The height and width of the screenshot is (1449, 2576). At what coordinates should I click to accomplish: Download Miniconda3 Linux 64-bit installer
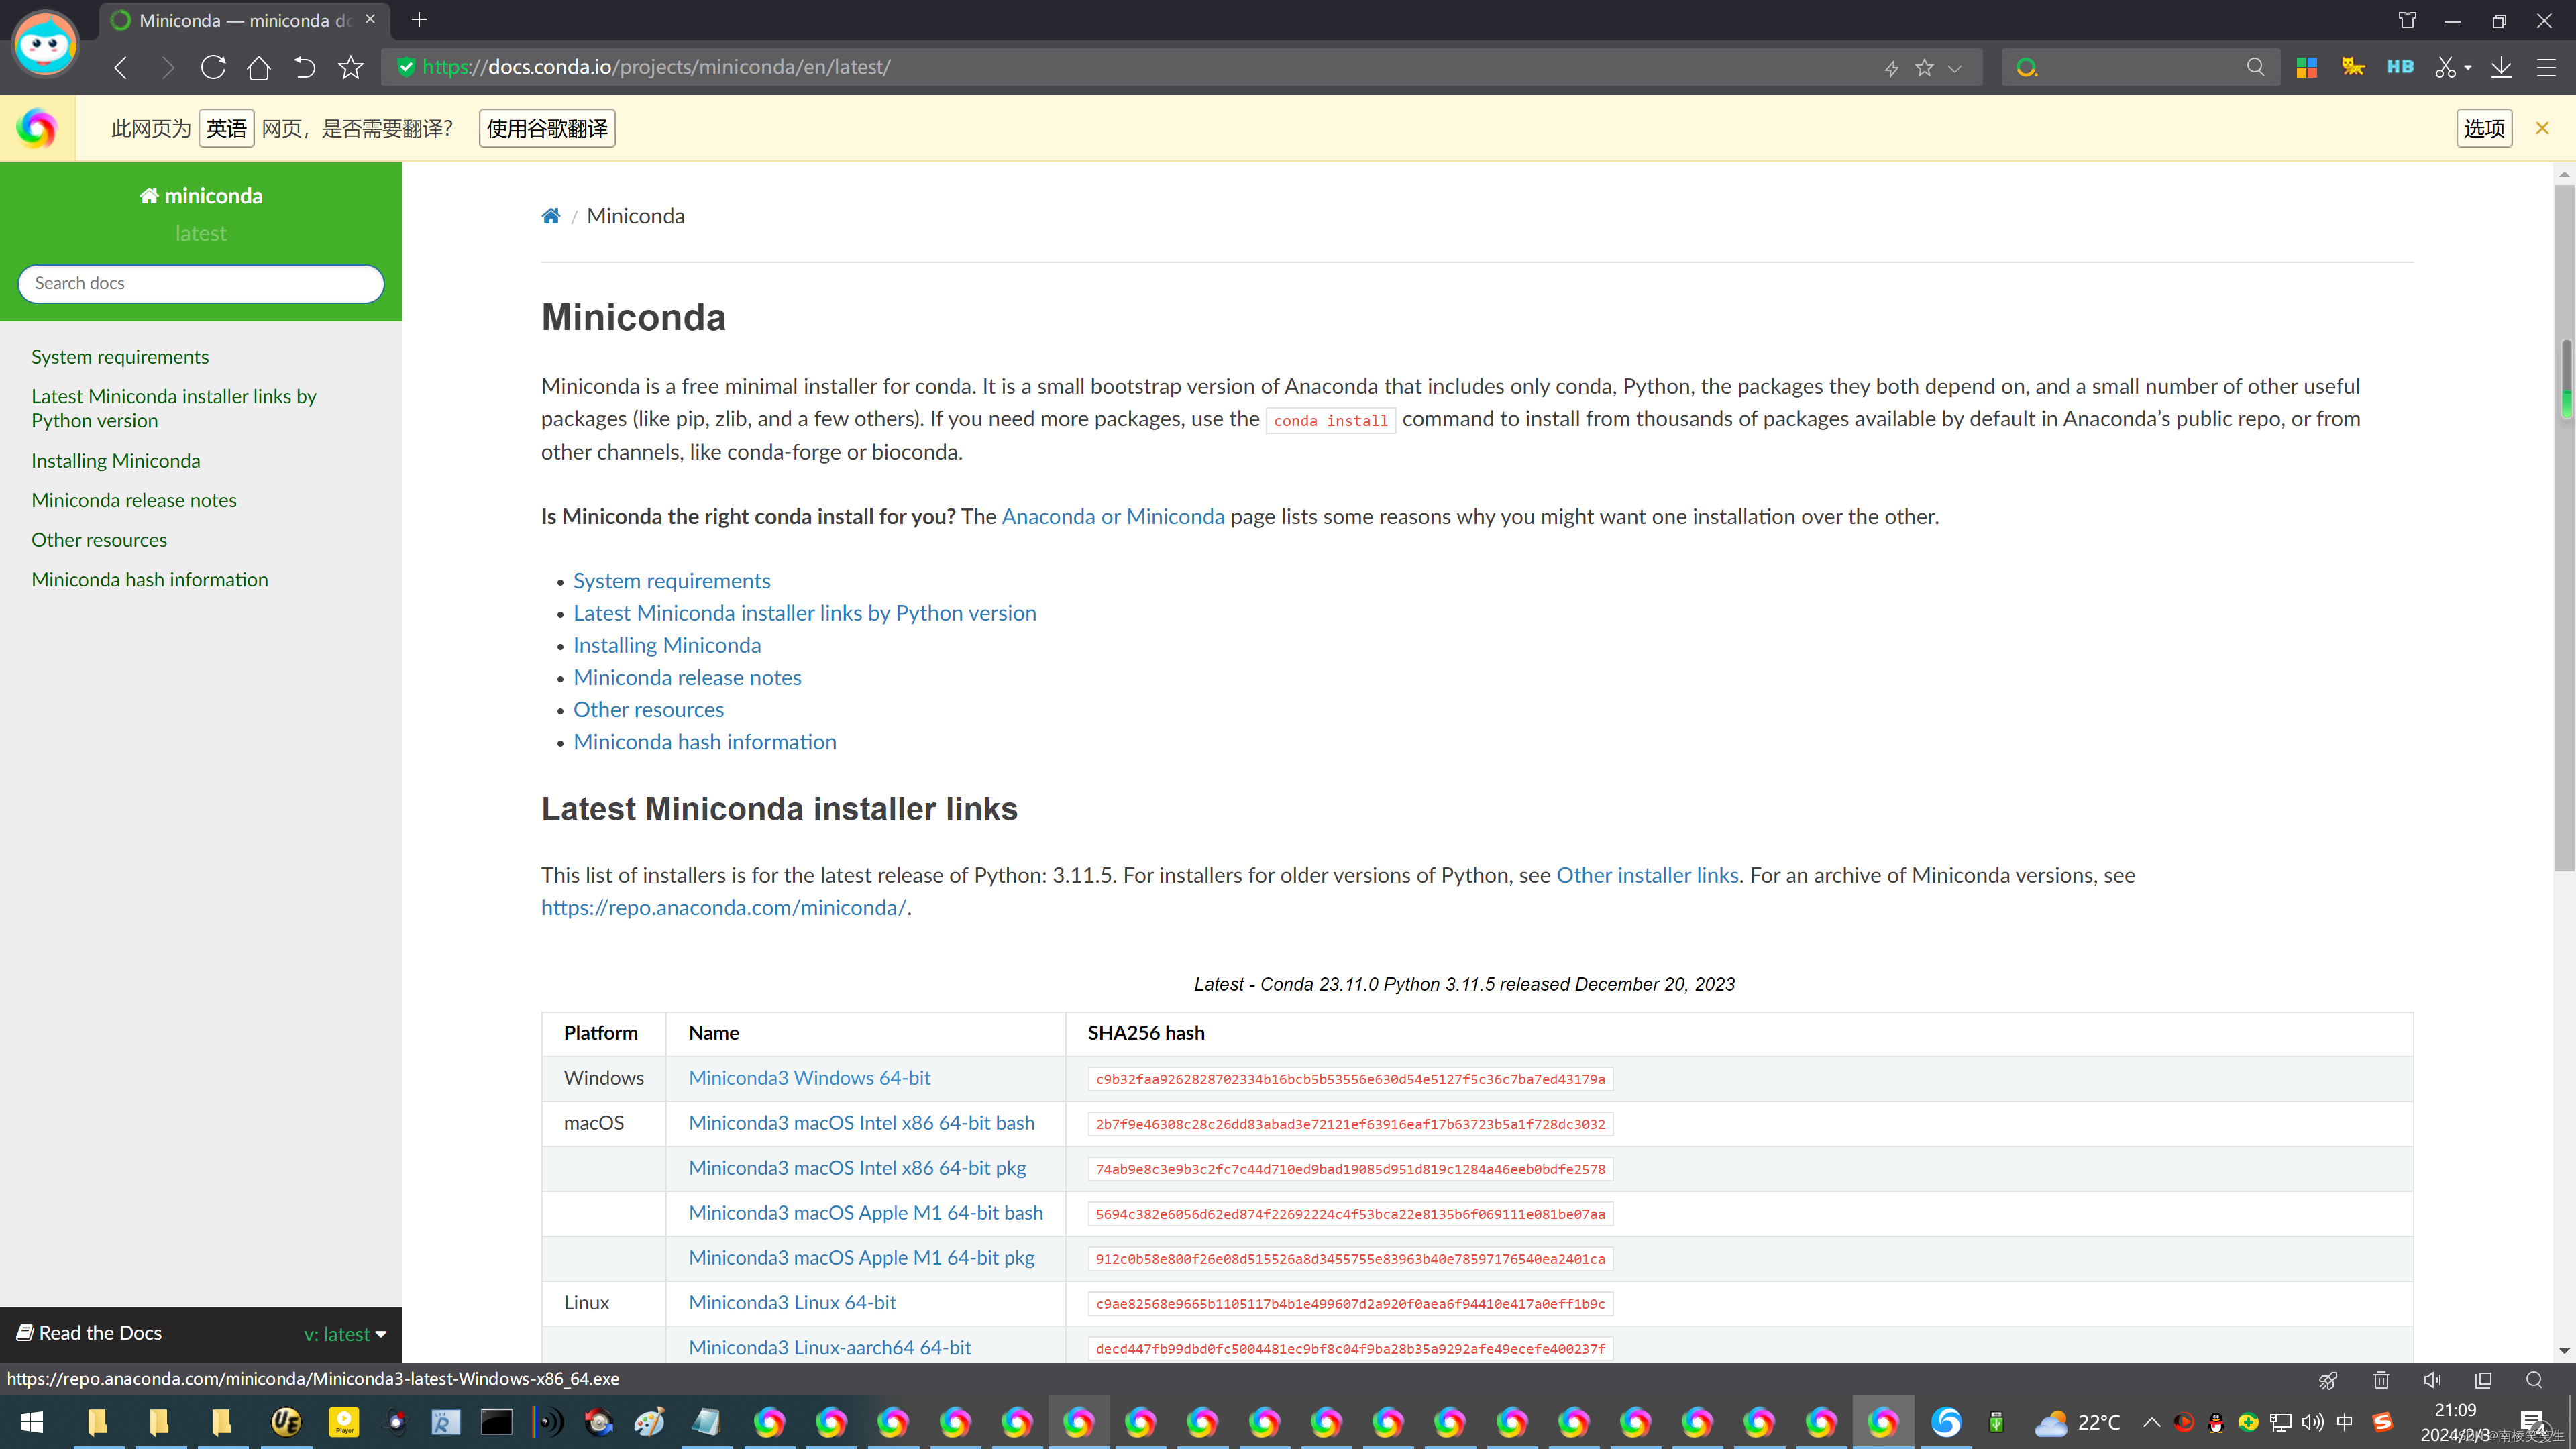pos(792,1302)
